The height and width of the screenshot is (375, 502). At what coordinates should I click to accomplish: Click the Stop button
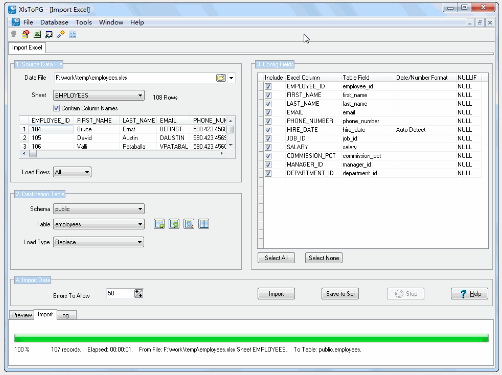406,294
